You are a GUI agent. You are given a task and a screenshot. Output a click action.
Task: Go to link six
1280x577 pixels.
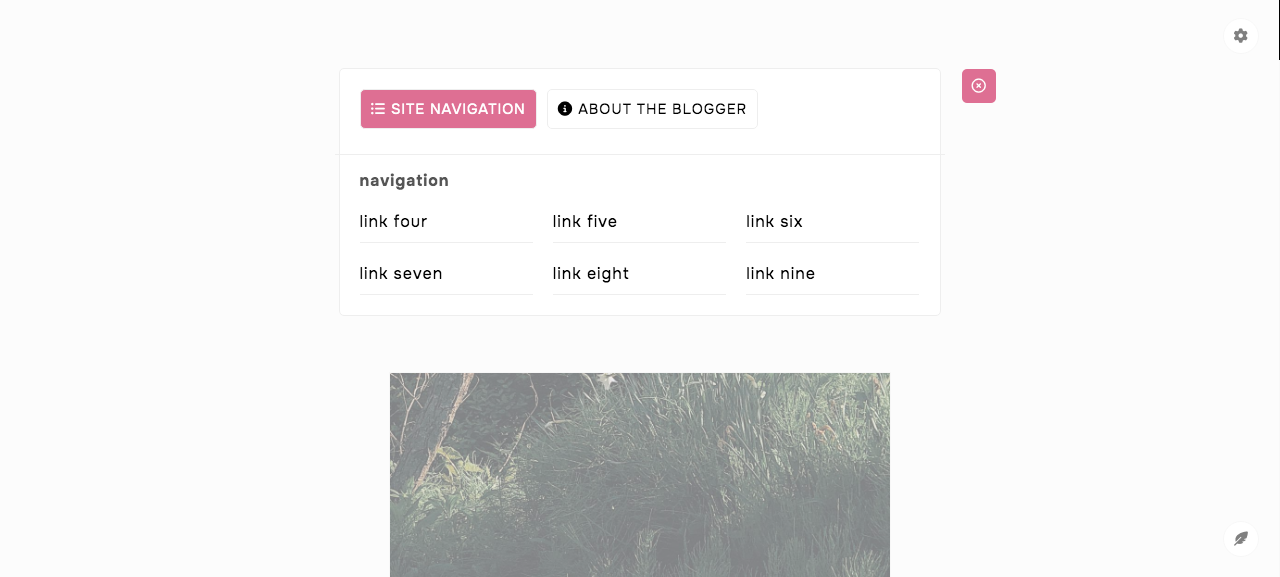[x=774, y=221]
